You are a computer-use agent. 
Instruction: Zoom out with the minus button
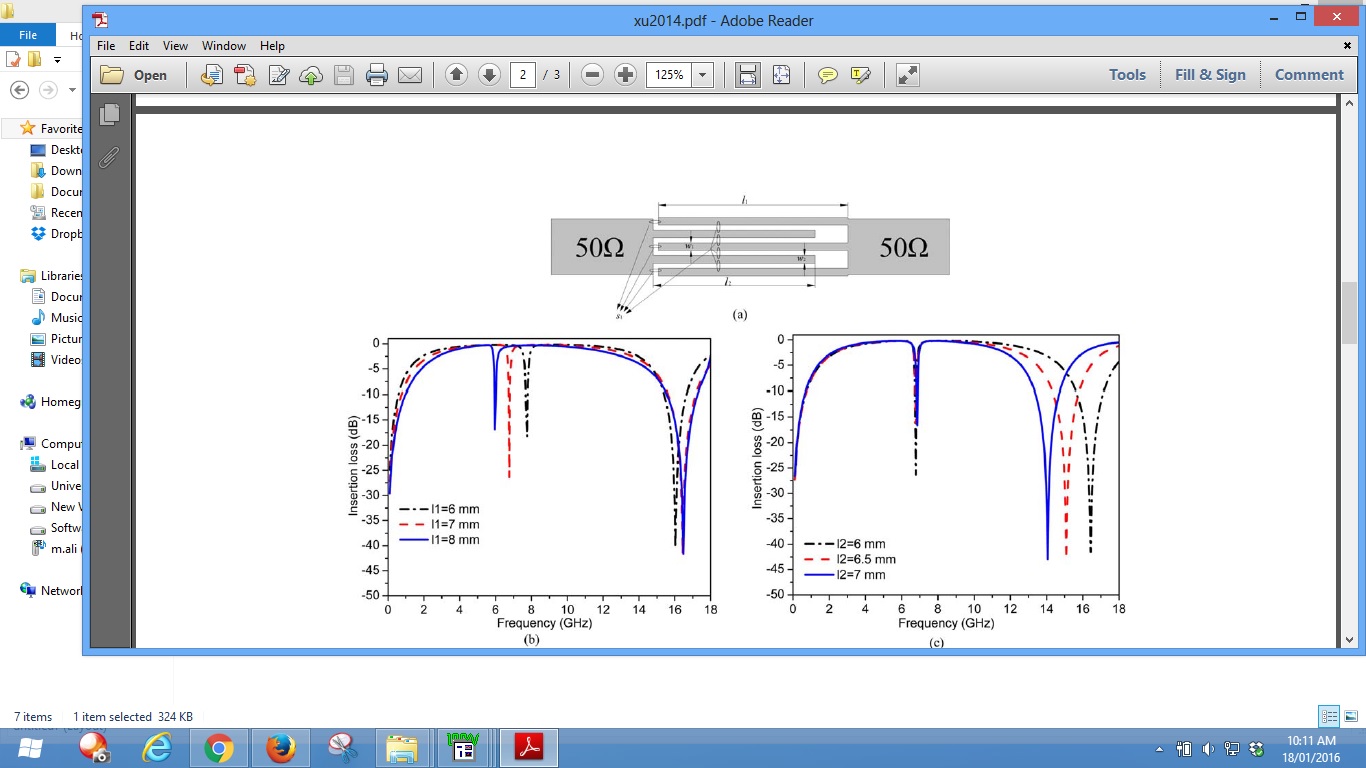592,75
